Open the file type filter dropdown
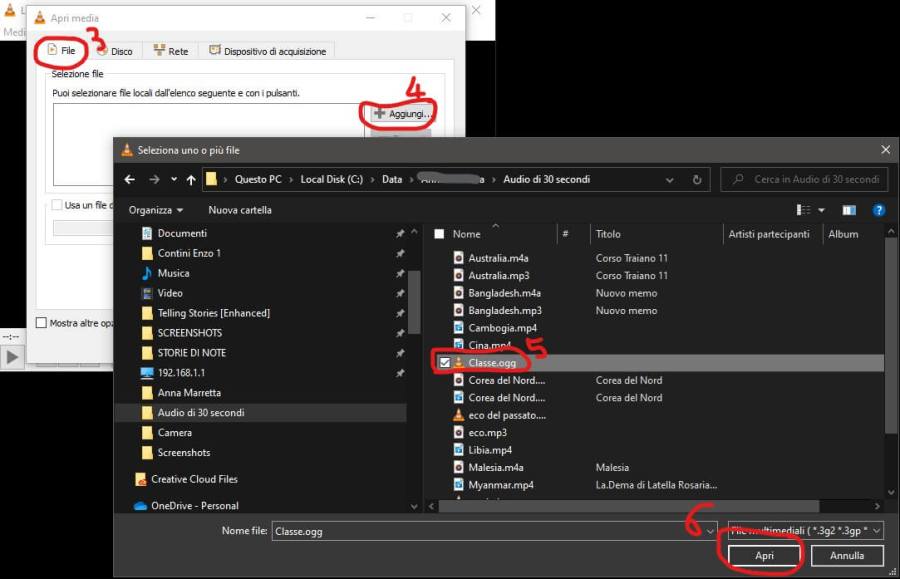The image size is (900, 579). point(805,531)
